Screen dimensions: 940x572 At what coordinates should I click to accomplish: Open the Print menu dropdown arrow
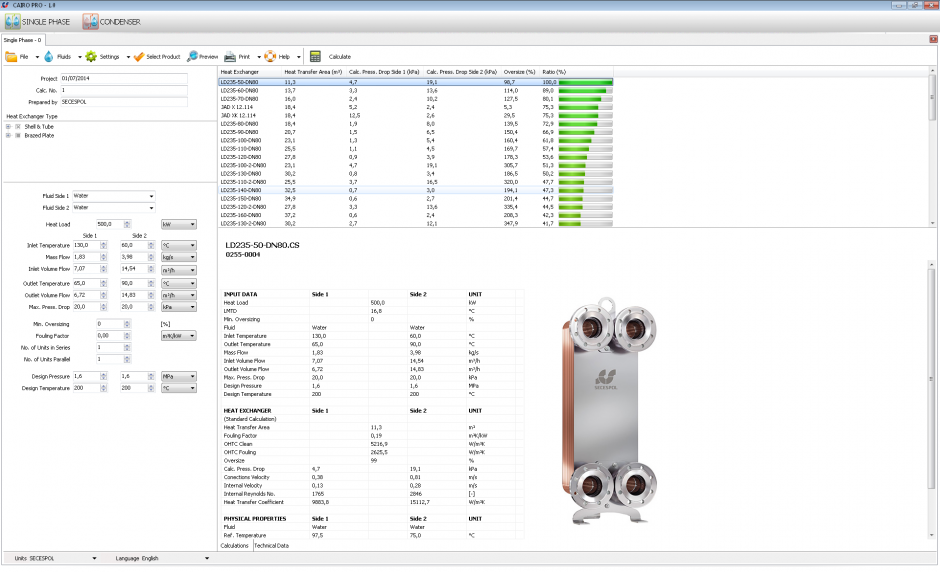point(259,57)
